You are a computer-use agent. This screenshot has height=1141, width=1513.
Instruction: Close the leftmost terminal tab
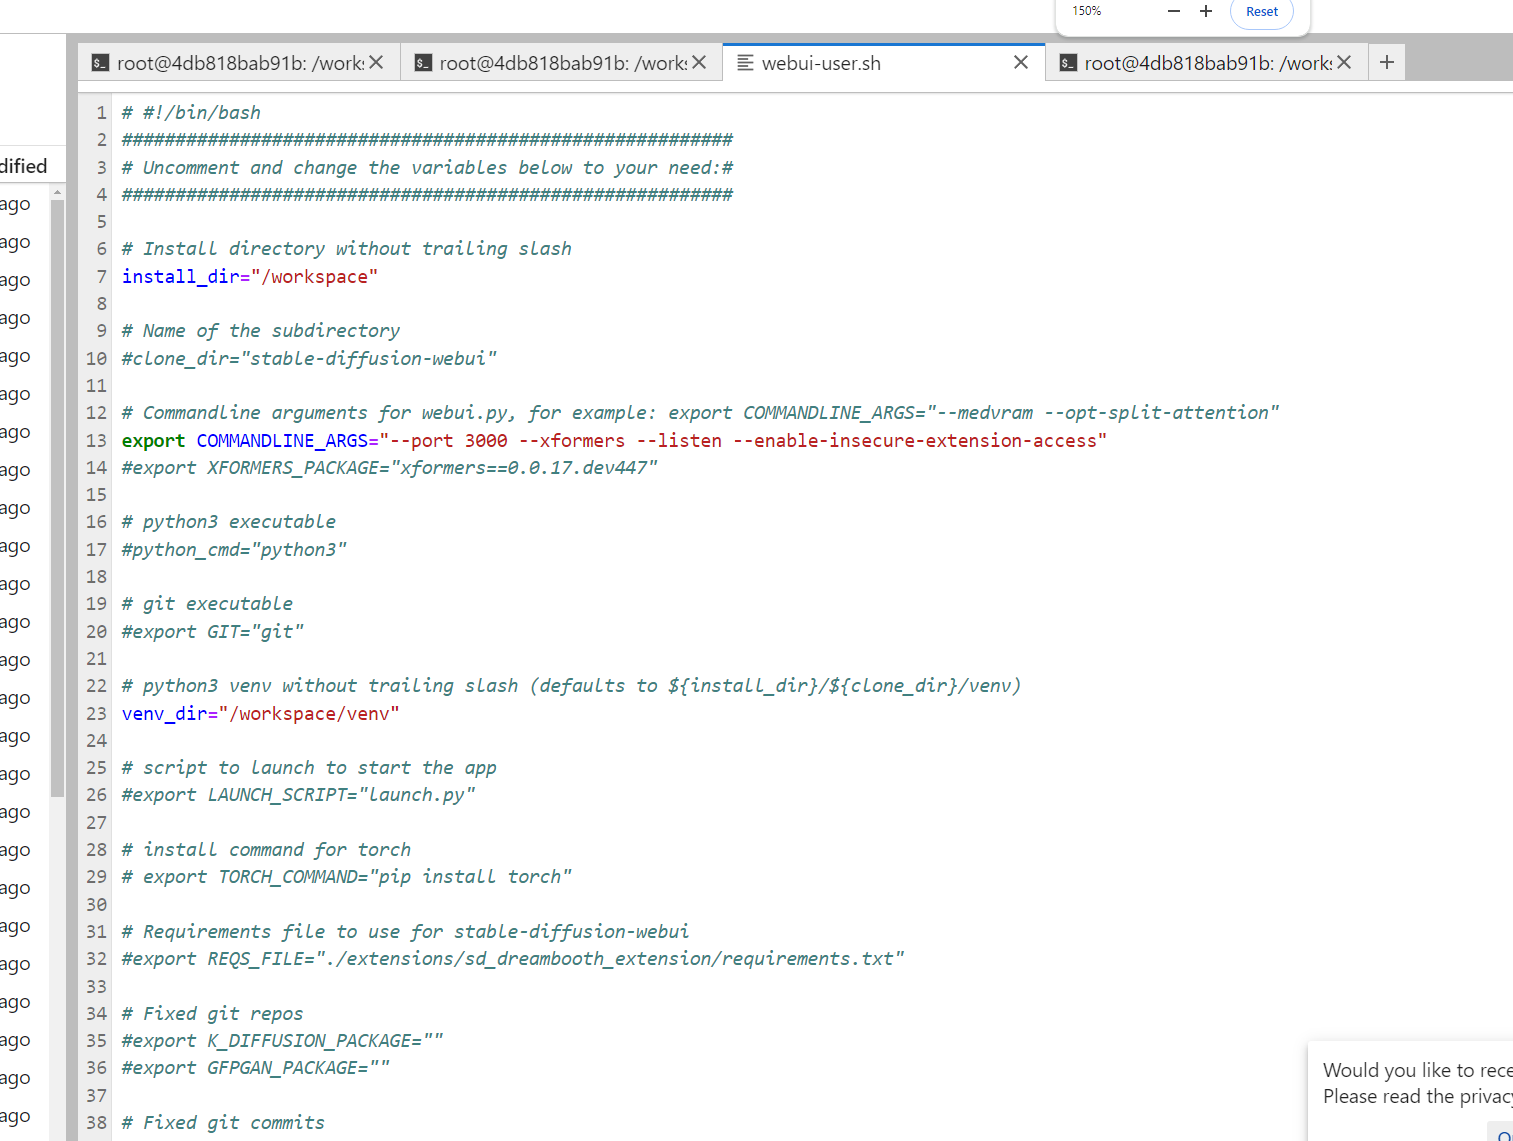[376, 62]
